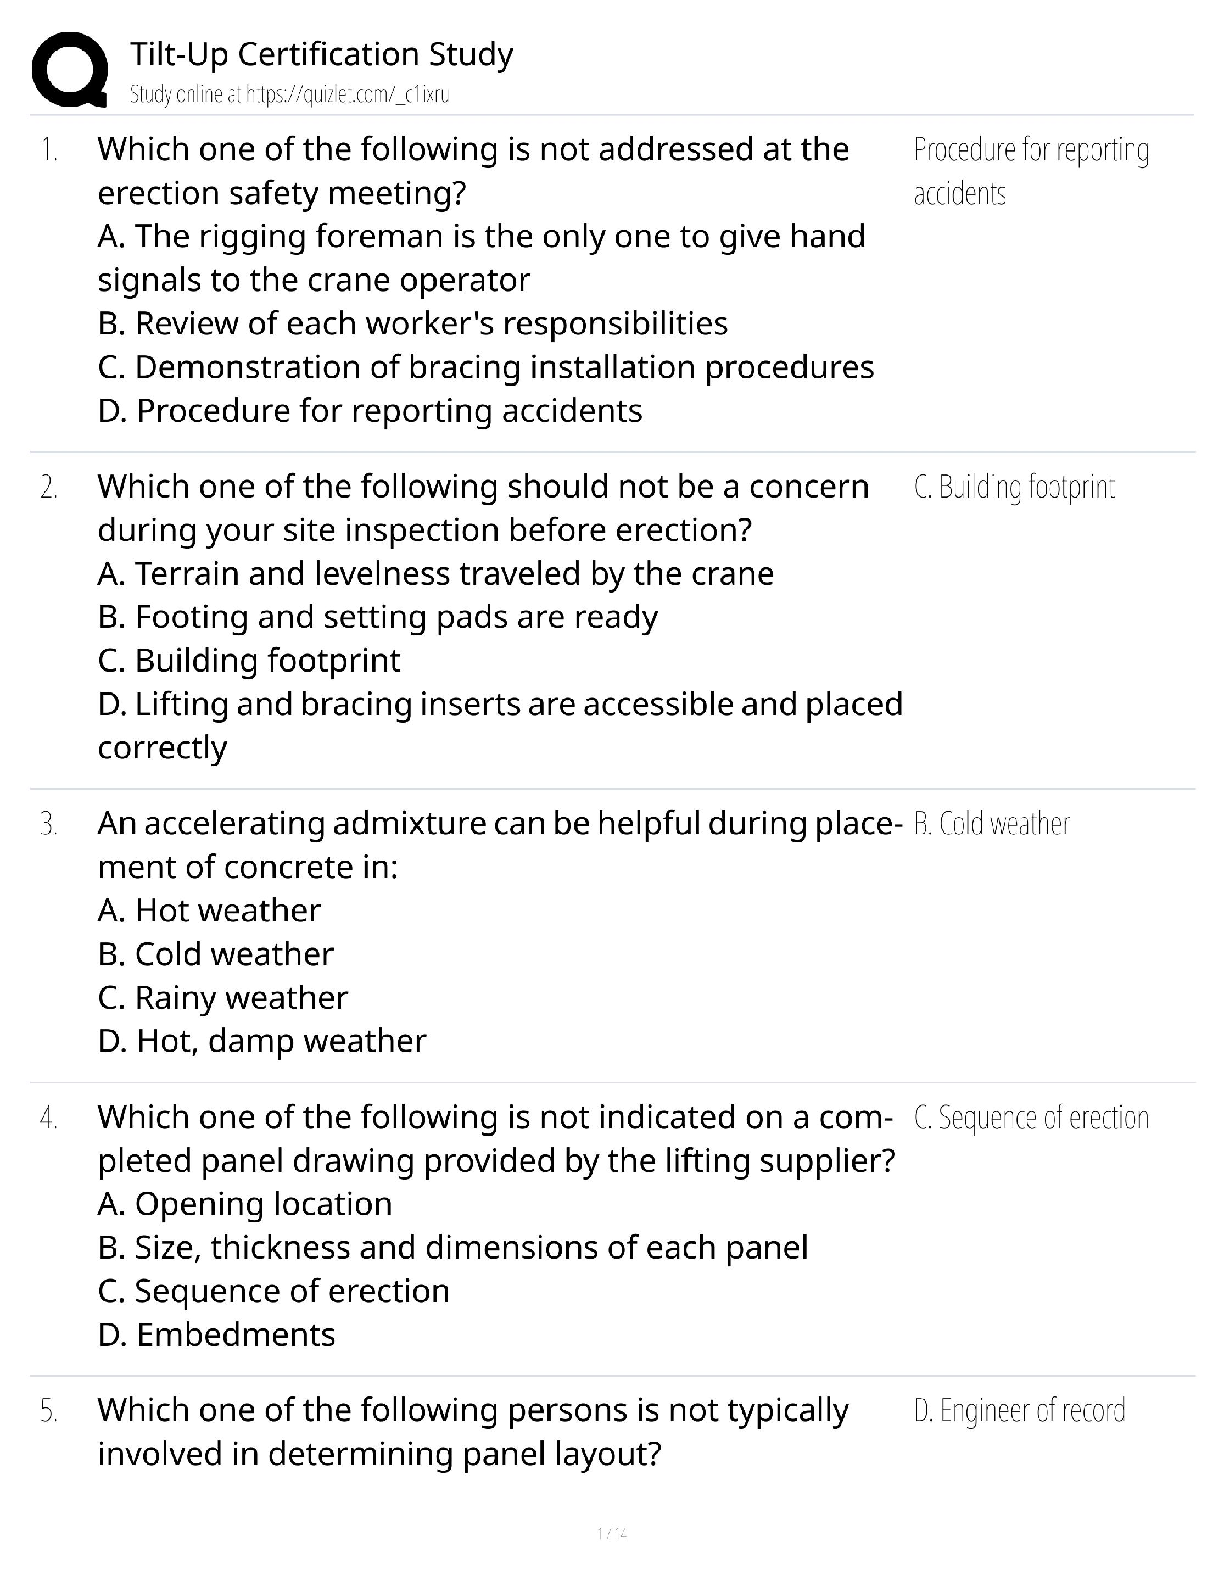Click question 5 text about panel layout
1224x1584 pixels.
click(473, 1432)
